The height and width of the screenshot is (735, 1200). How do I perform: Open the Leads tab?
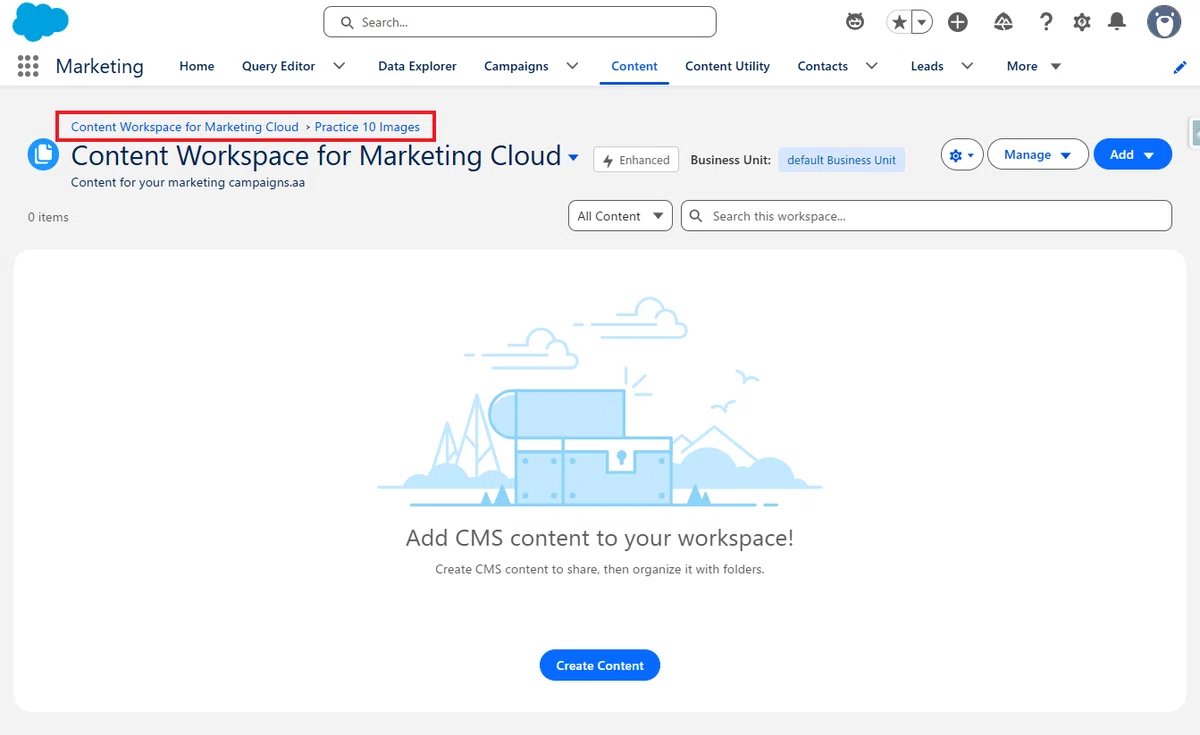pyautogui.click(x=927, y=66)
